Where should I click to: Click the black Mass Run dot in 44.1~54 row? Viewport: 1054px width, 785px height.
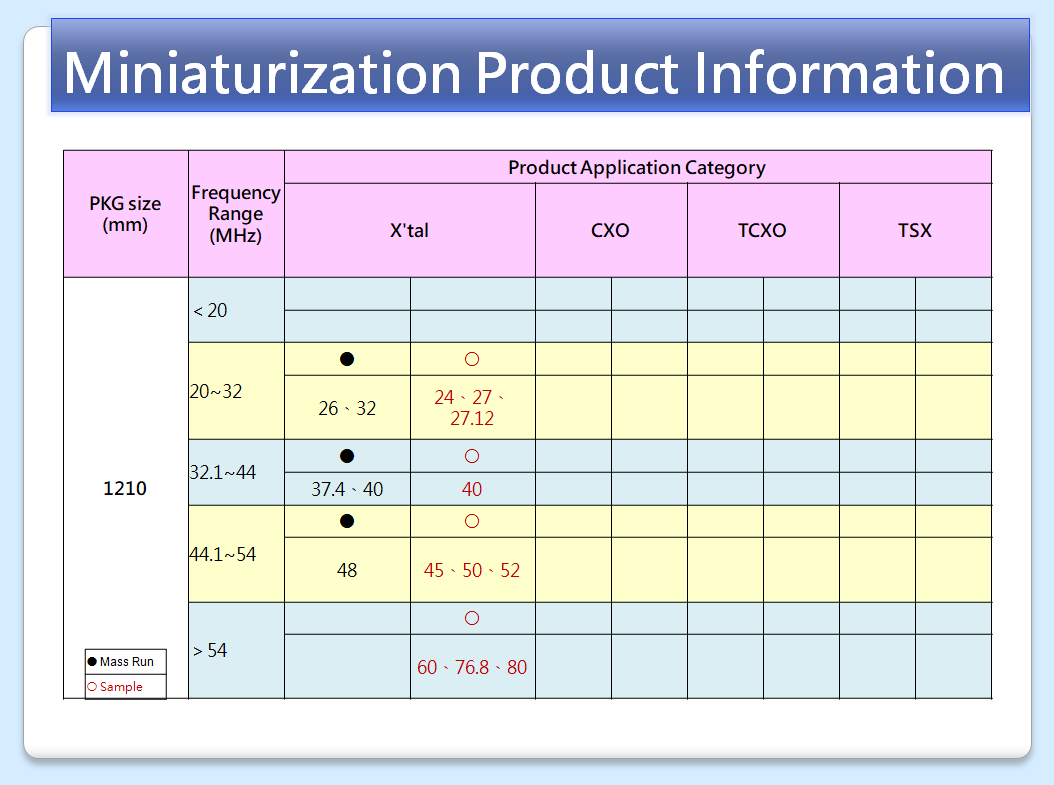pos(347,521)
